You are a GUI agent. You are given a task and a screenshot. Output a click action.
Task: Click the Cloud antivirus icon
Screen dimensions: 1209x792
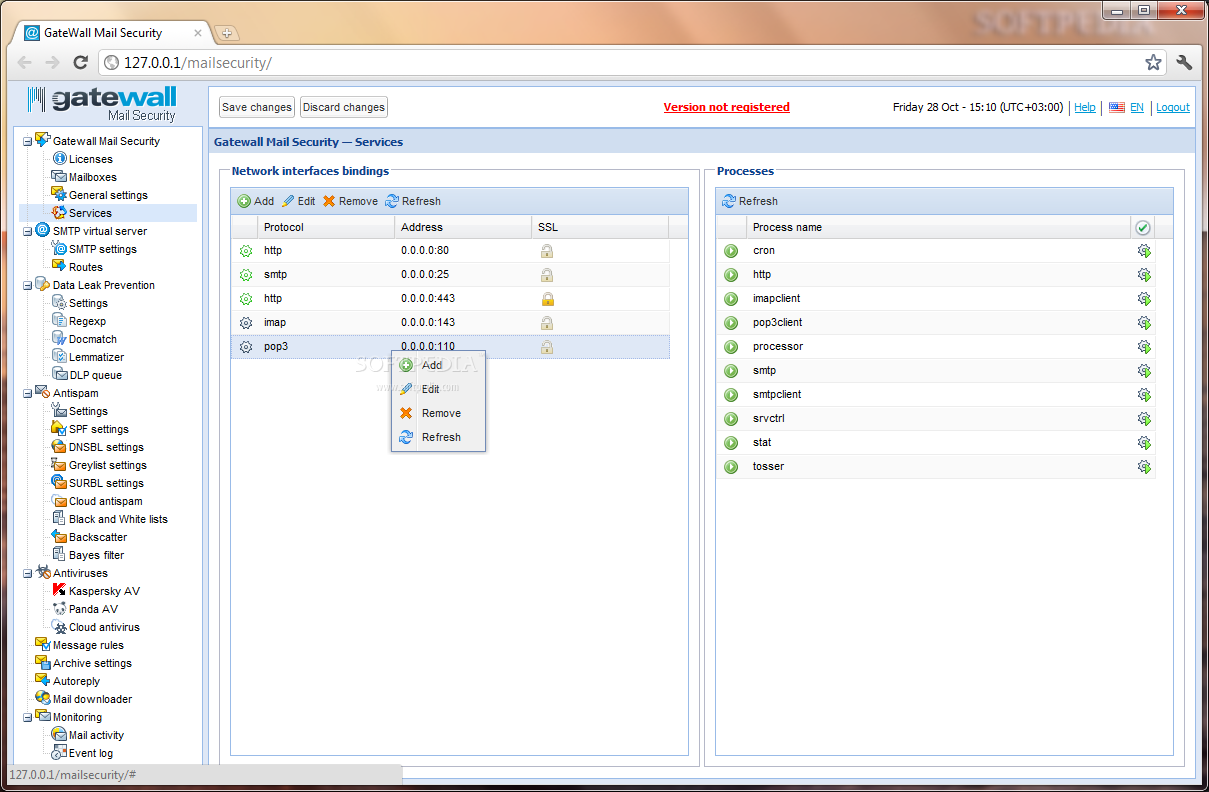[60, 626]
